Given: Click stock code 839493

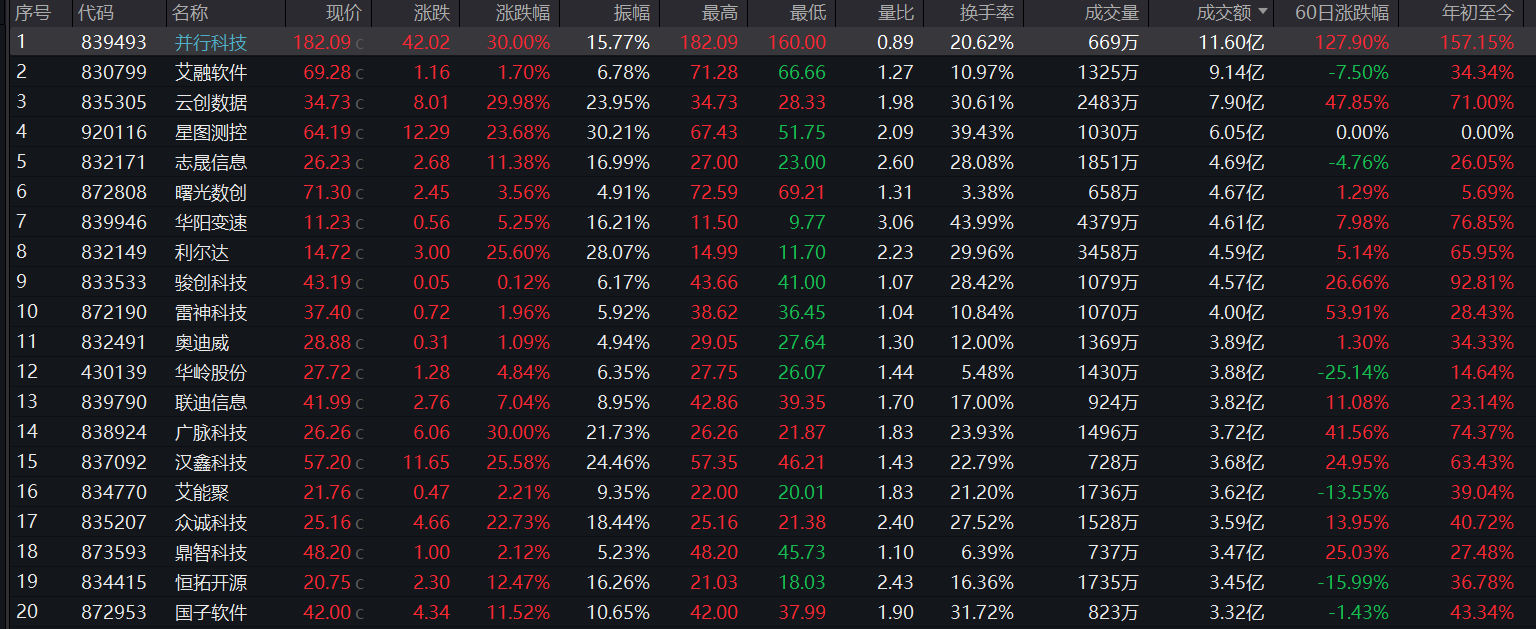Looking at the screenshot, I should pos(114,42).
